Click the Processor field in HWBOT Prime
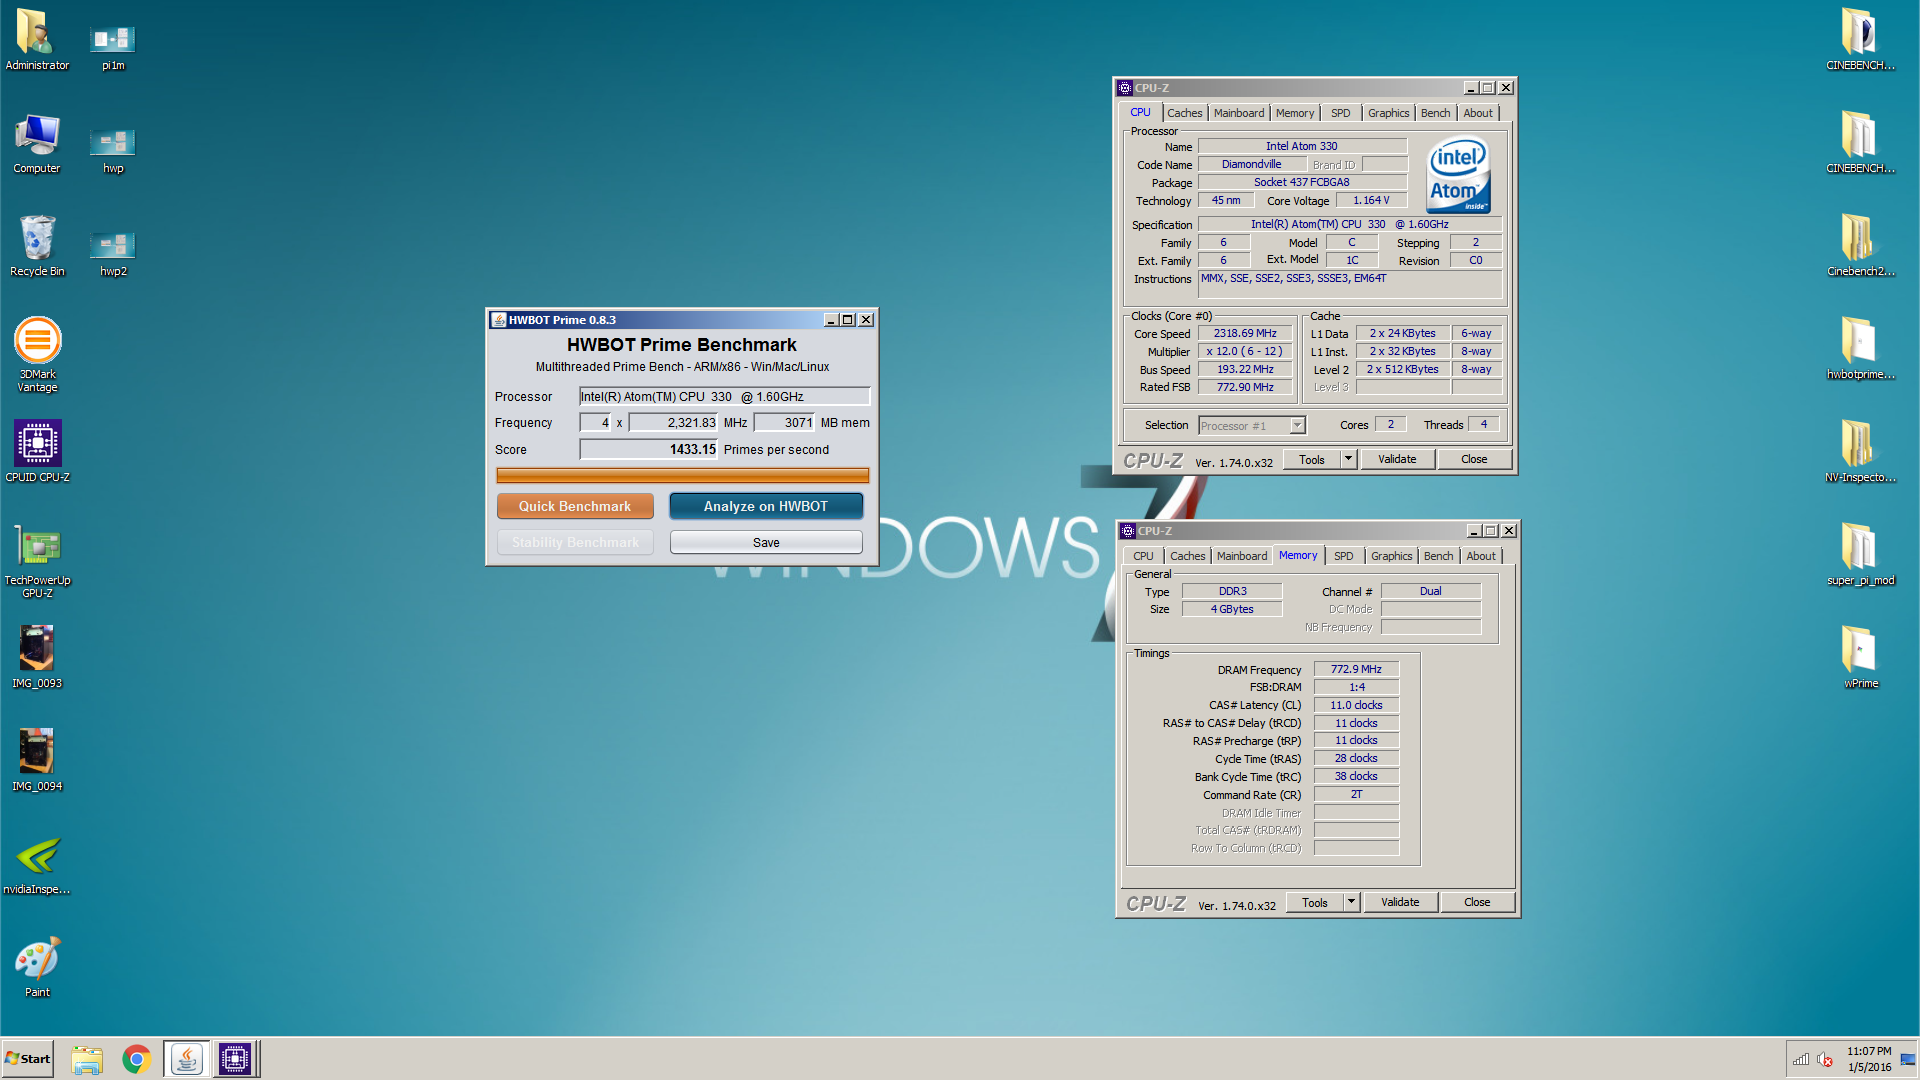The width and height of the screenshot is (1920, 1080). click(x=725, y=397)
